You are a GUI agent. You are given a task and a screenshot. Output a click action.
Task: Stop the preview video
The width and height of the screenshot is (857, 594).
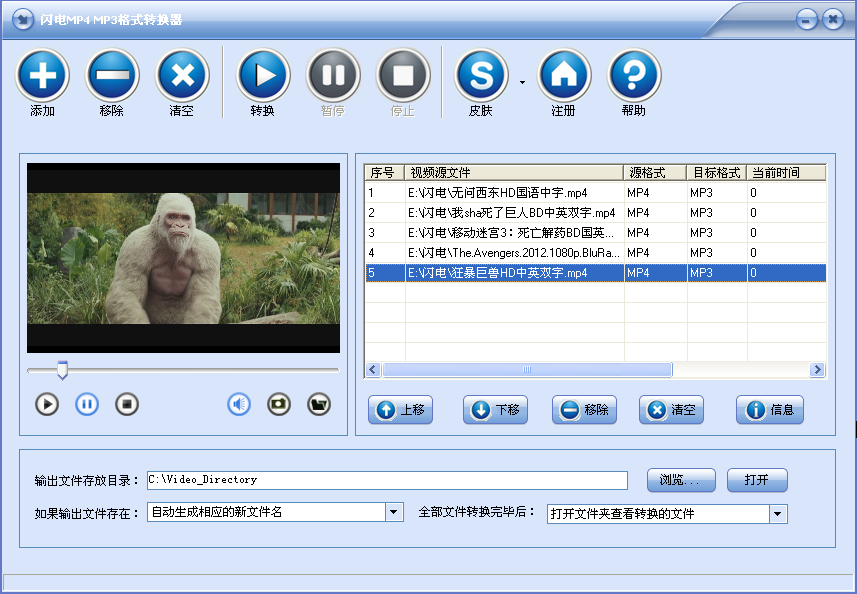coord(127,404)
